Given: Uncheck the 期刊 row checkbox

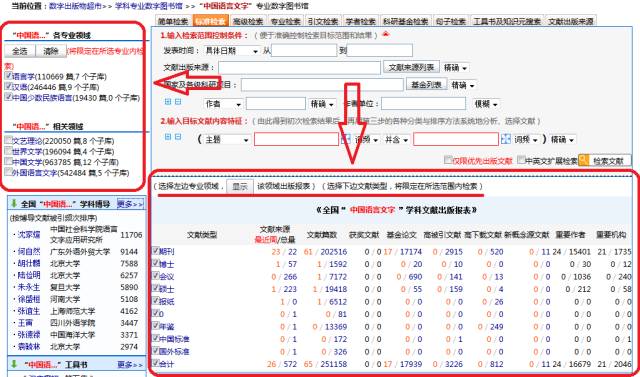Looking at the screenshot, I should click(155, 251).
